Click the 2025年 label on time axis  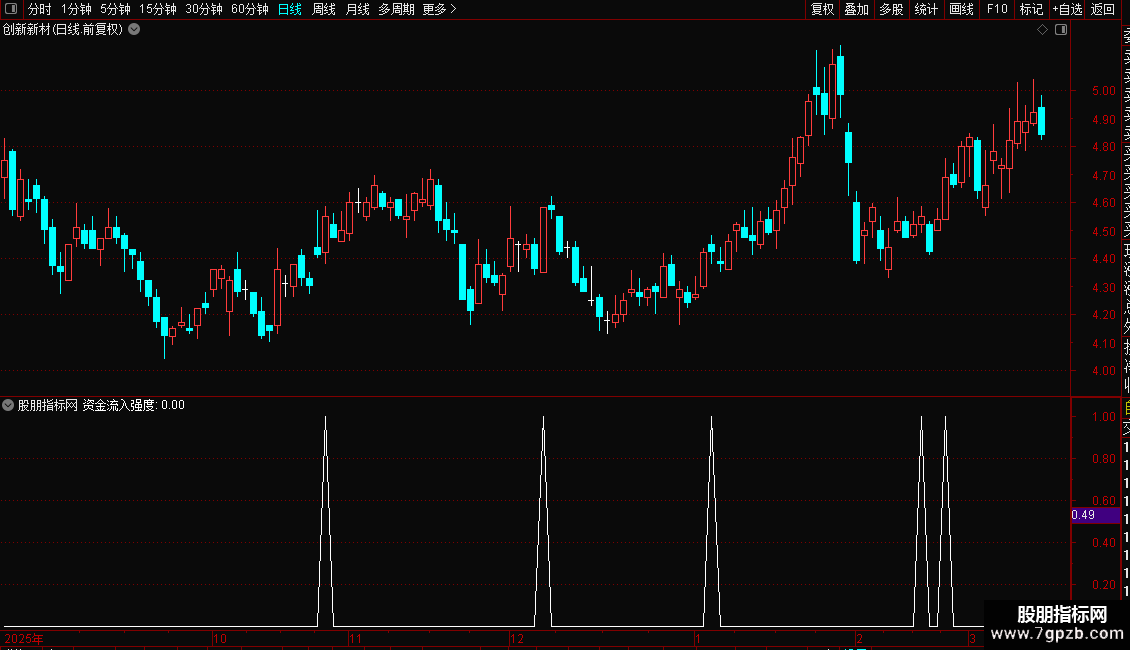(x=24, y=638)
